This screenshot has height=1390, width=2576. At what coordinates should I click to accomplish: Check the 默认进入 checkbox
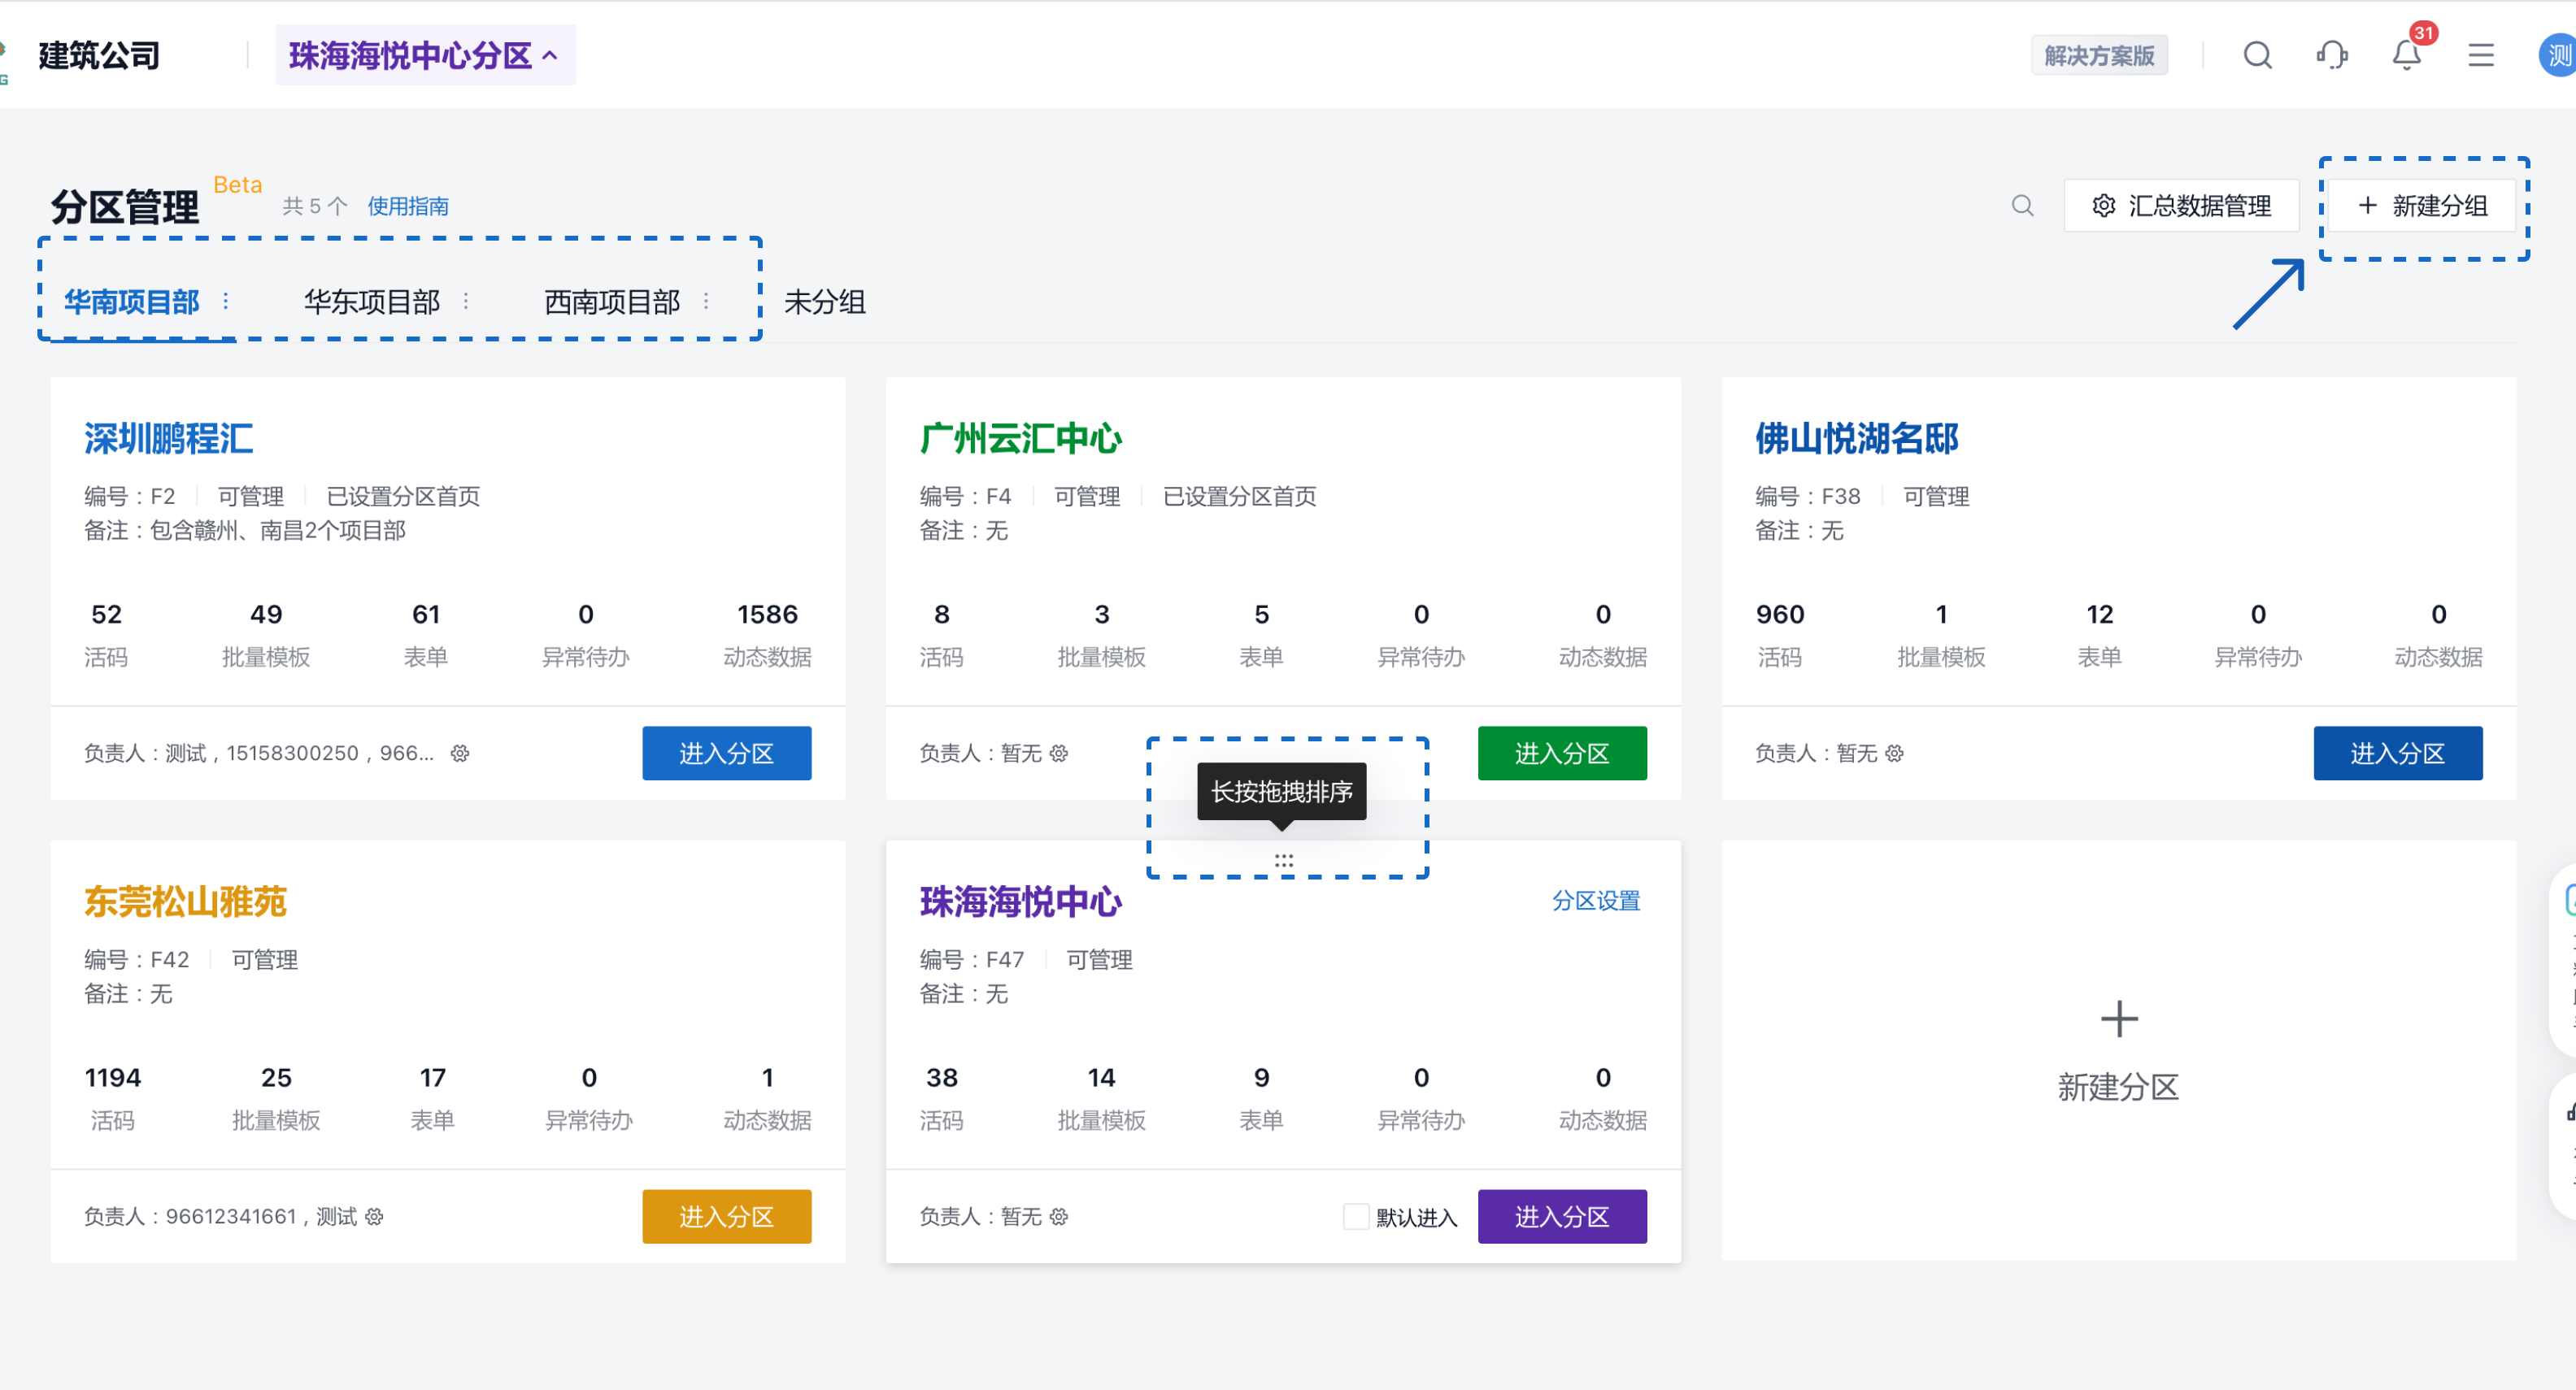coord(1355,1216)
